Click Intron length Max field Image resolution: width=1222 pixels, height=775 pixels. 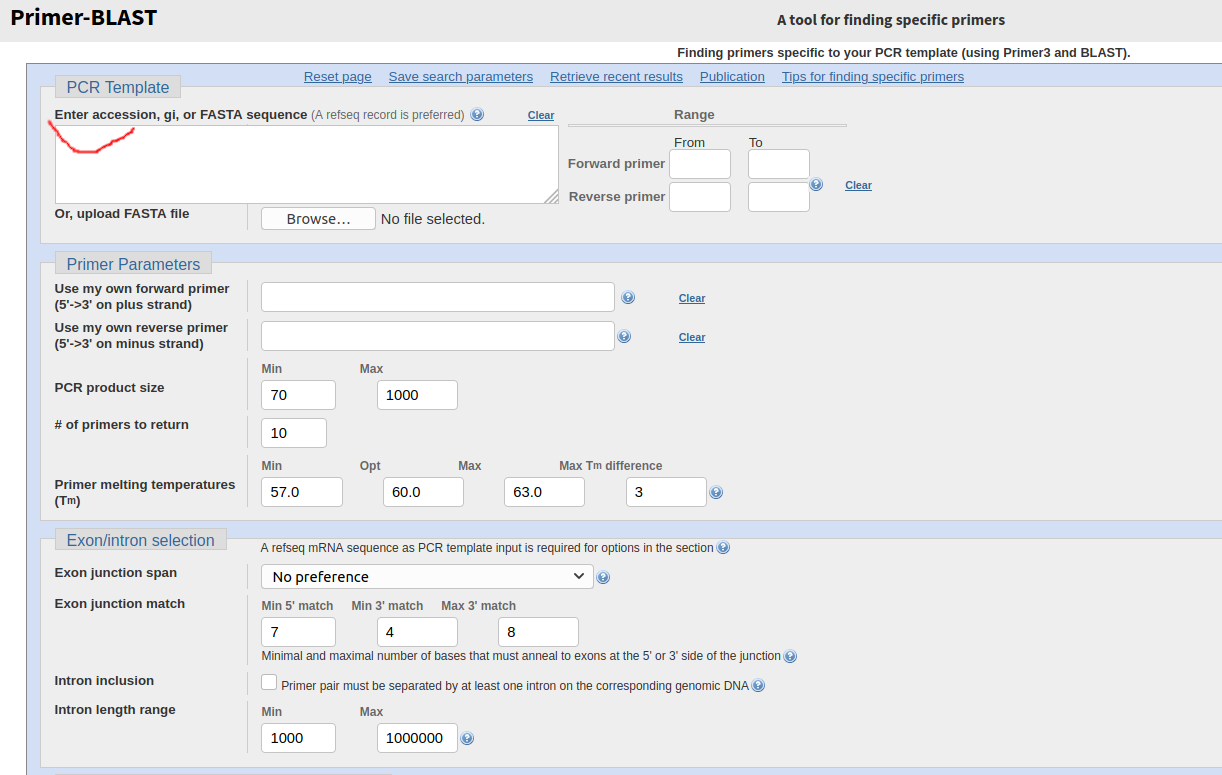pyautogui.click(x=417, y=738)
